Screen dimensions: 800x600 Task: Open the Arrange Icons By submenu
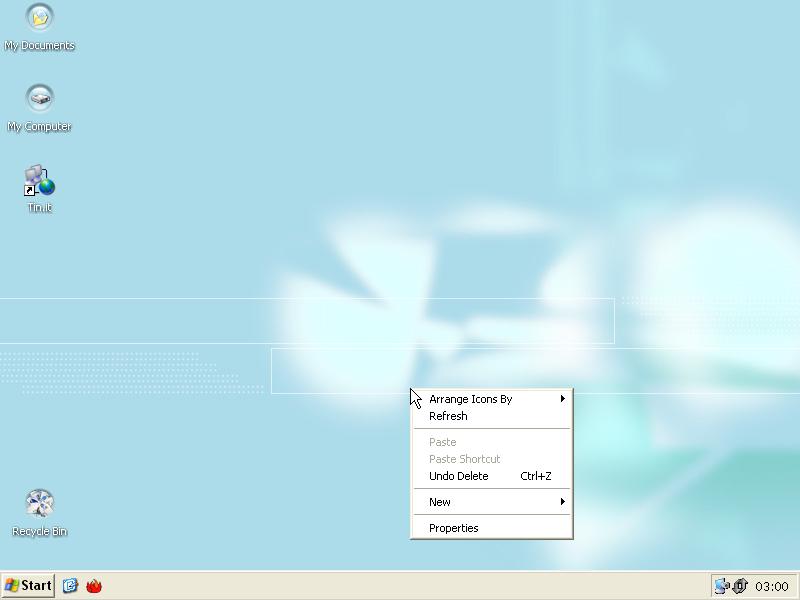(x=492, y=399)
